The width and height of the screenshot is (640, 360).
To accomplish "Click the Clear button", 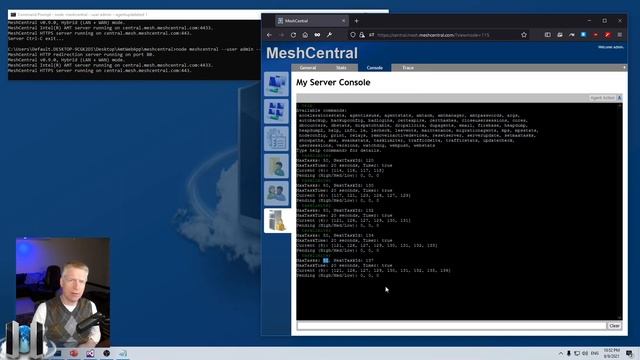I will 614,326.
